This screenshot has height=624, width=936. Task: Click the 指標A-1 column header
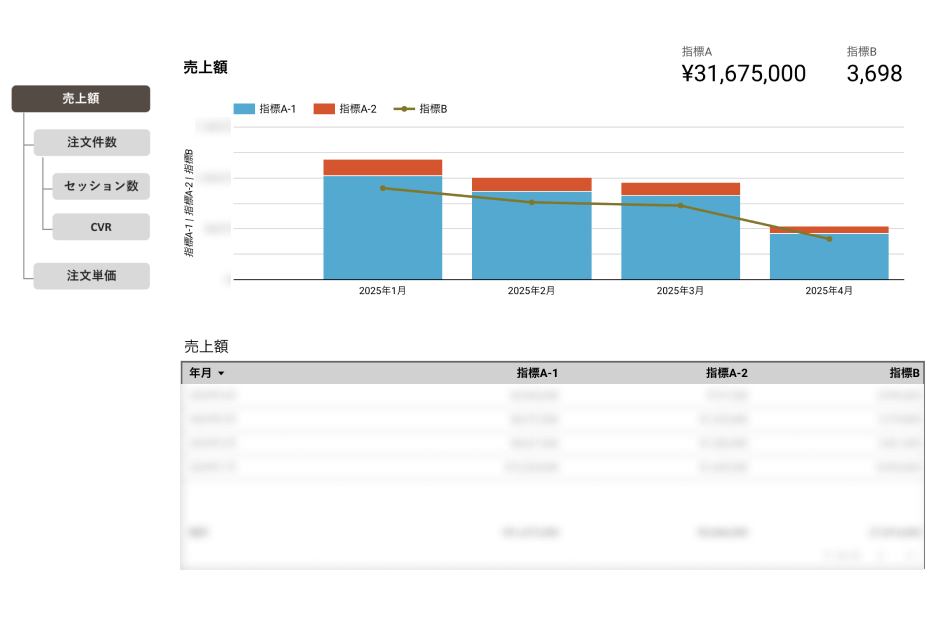(537, 373)
